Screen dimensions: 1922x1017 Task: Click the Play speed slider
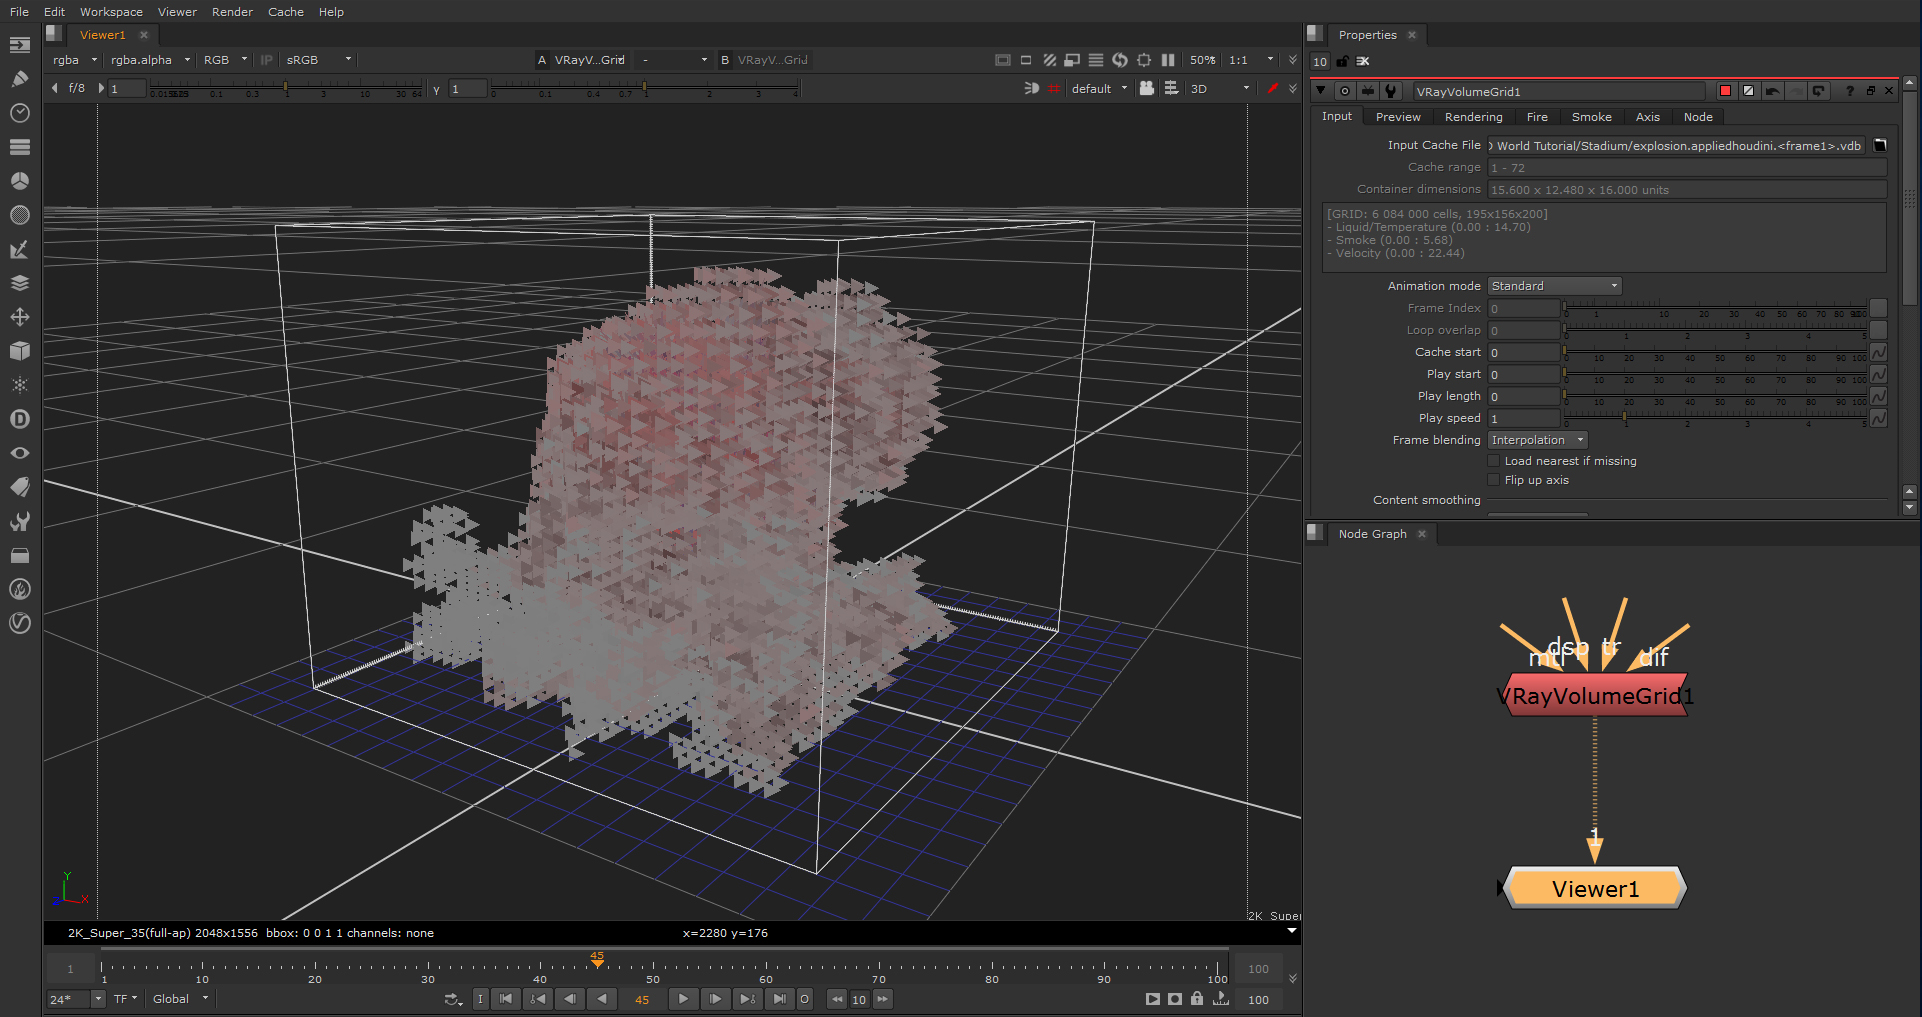(1715, 418)
